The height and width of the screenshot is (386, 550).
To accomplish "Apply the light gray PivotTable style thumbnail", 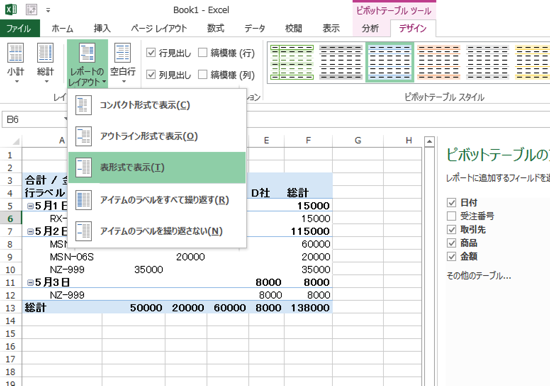I will click(x=488, y=62).
